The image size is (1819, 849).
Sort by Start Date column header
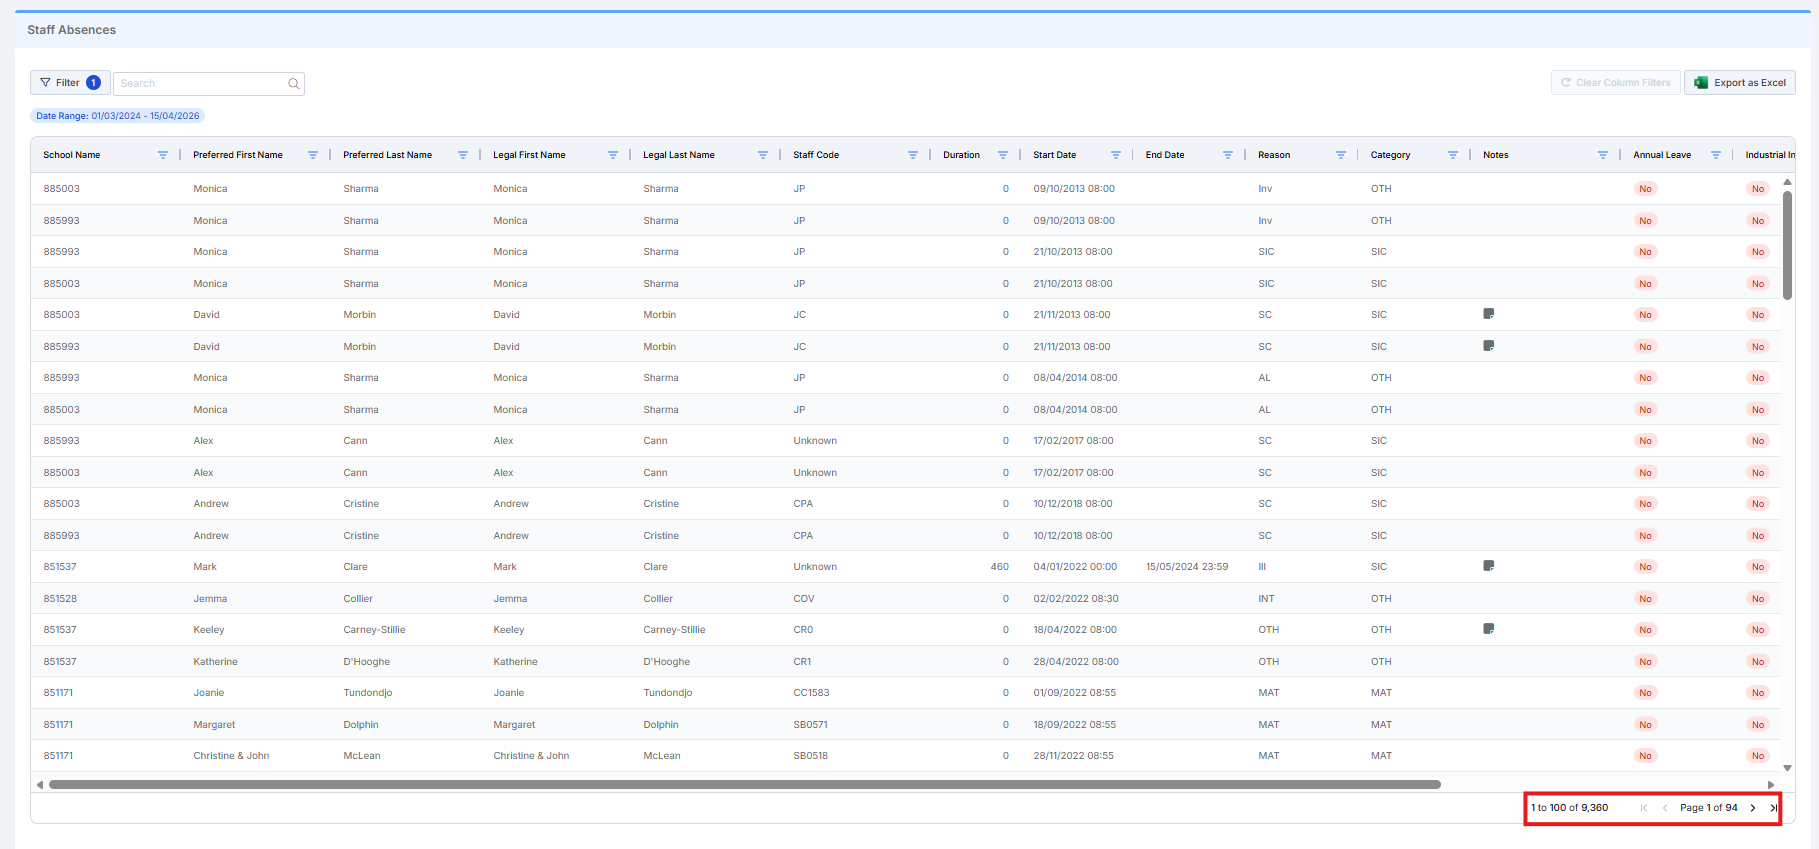pyautogui.click(x=1055, y=155)
